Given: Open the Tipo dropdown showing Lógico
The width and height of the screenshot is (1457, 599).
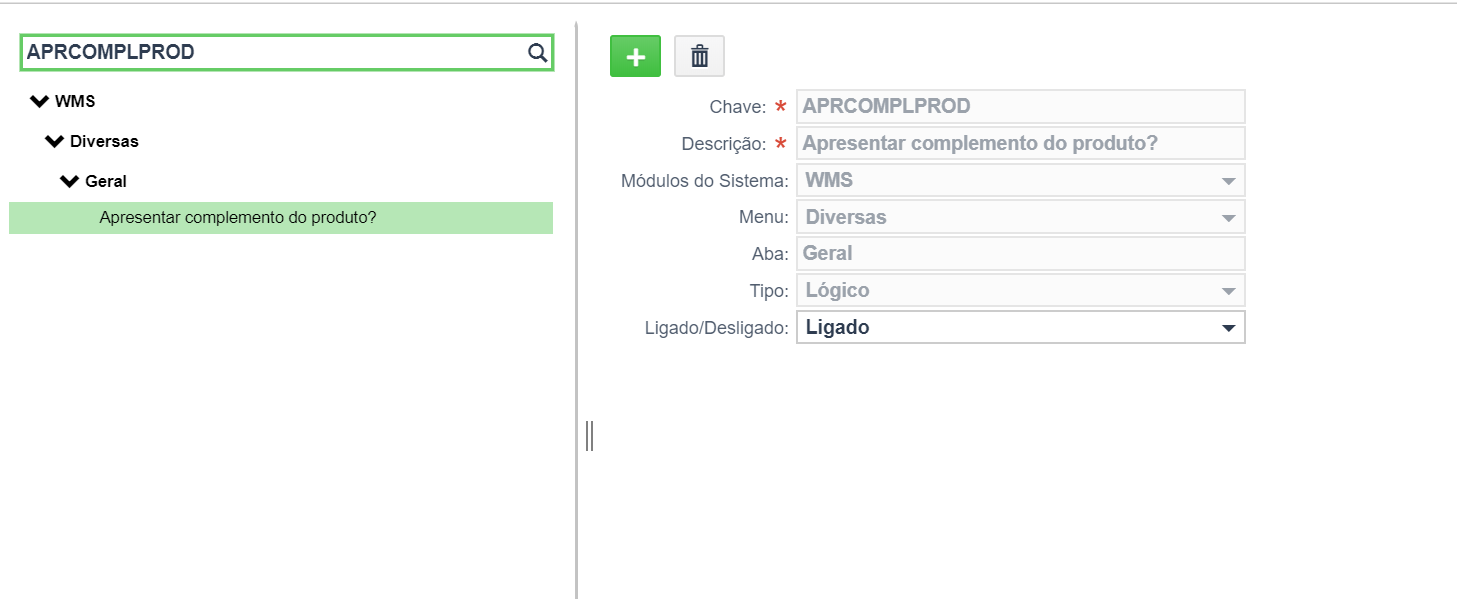Looking at the screenshot, I should coord(1021,291).
